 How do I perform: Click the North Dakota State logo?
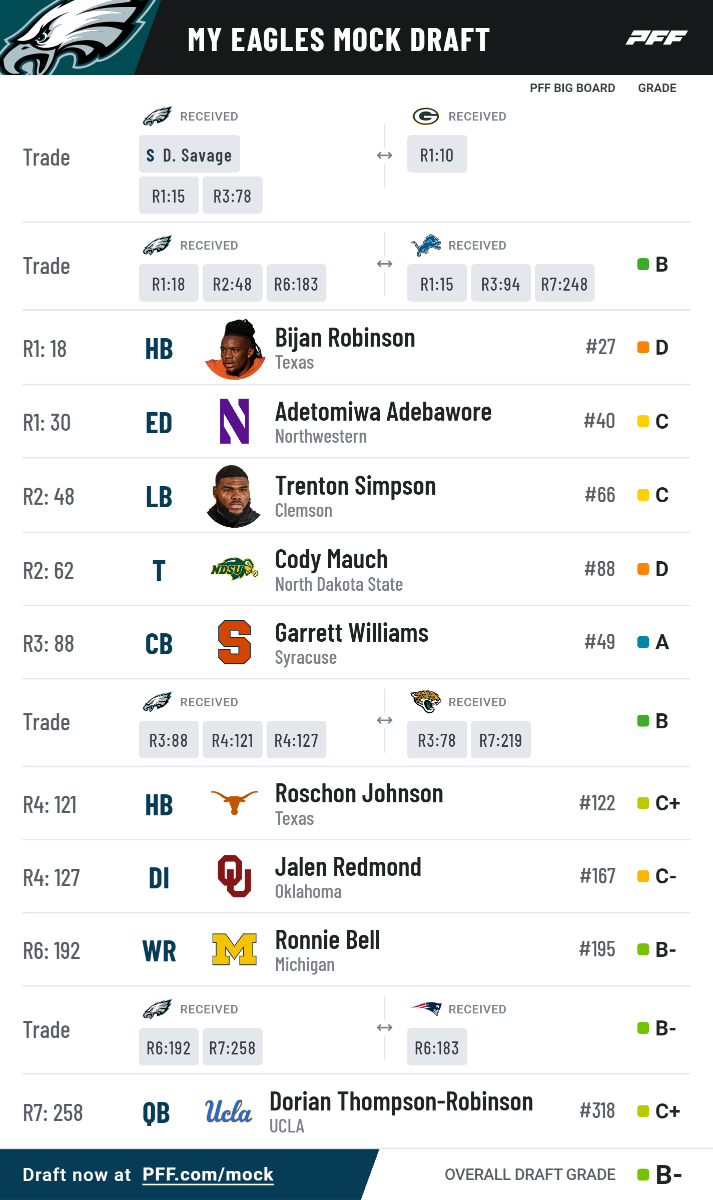(234, 569)
